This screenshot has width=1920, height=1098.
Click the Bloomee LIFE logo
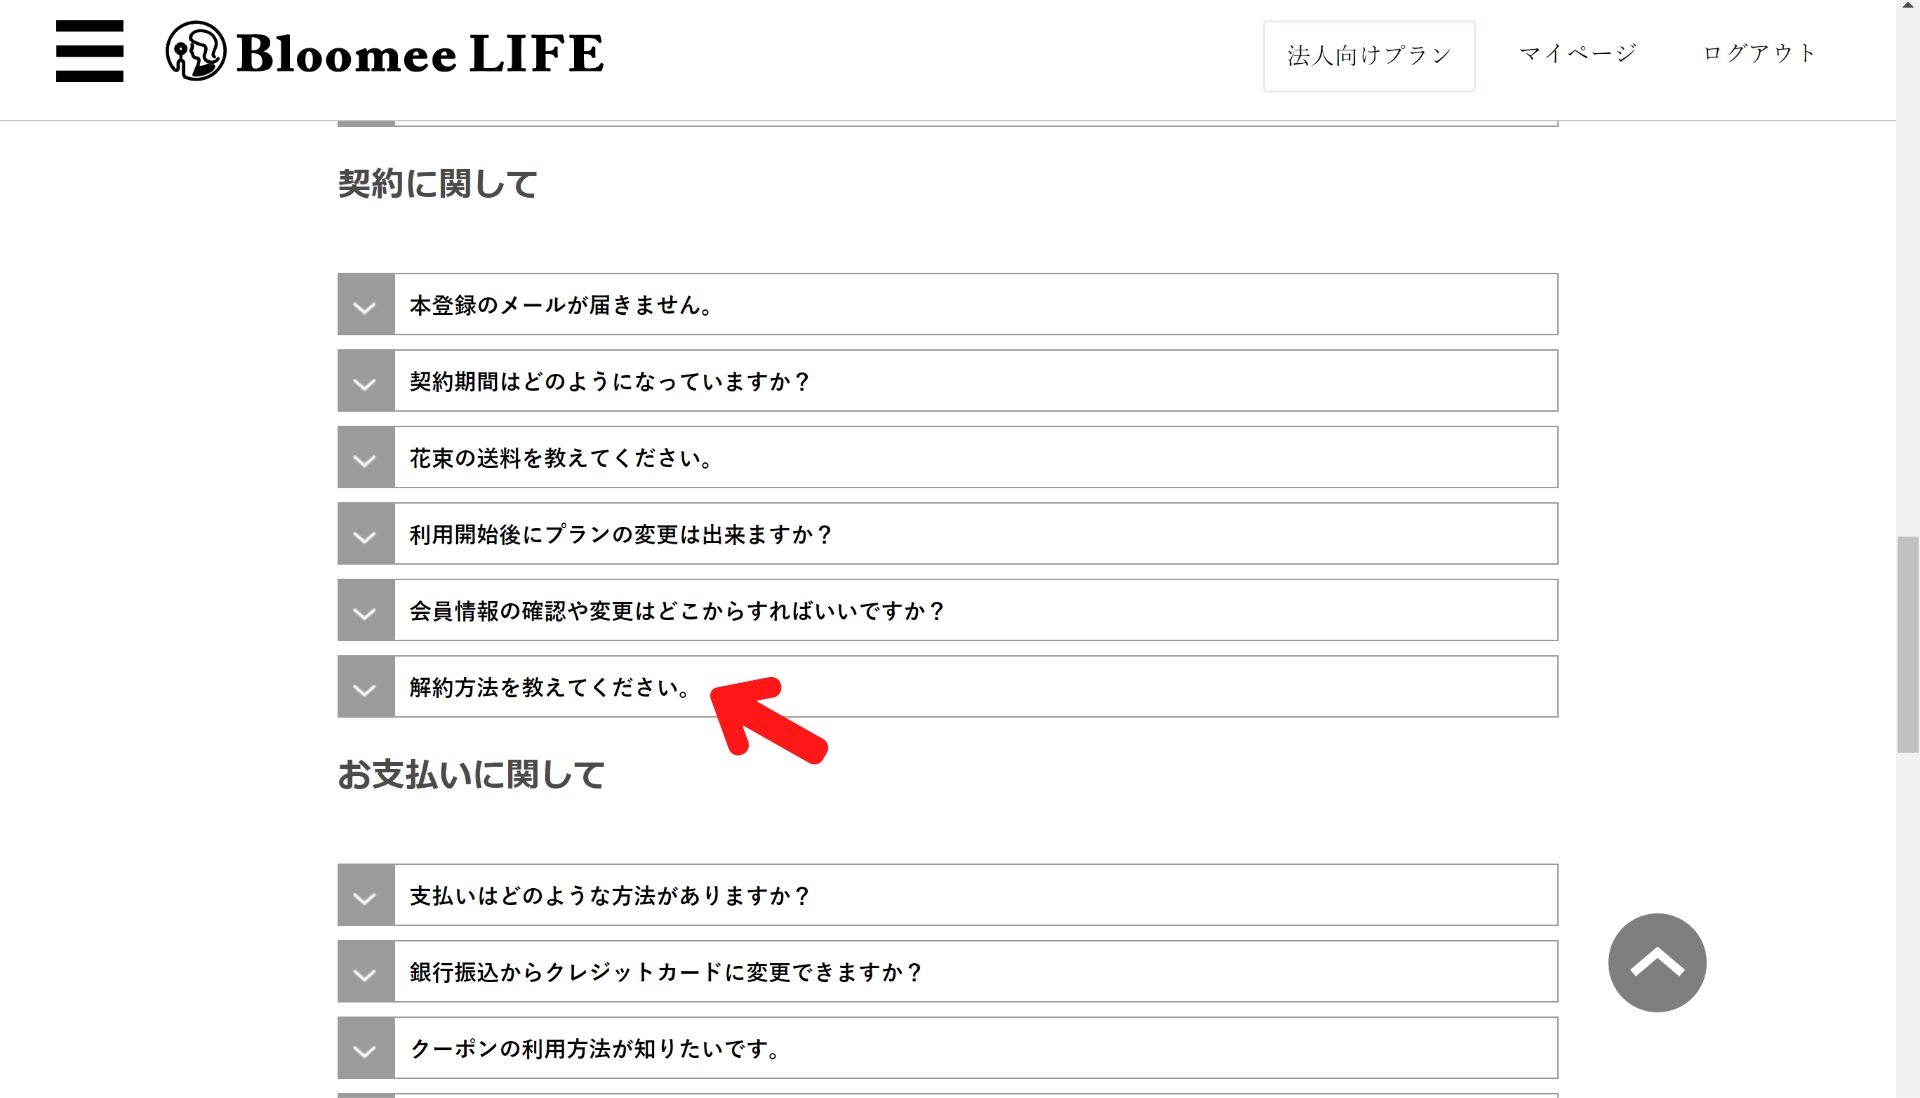pos(385,52)
